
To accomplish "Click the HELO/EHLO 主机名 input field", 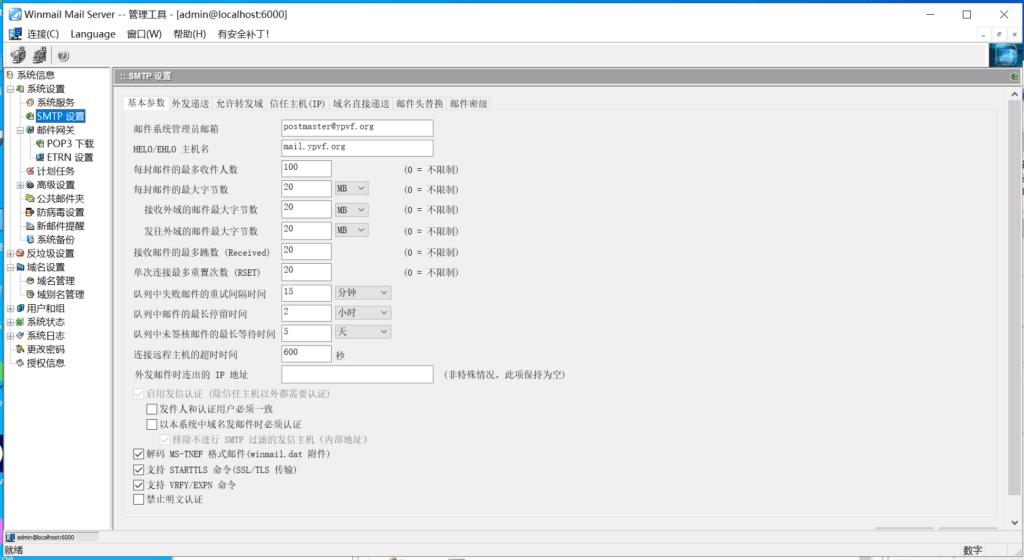I will (357, 148).
